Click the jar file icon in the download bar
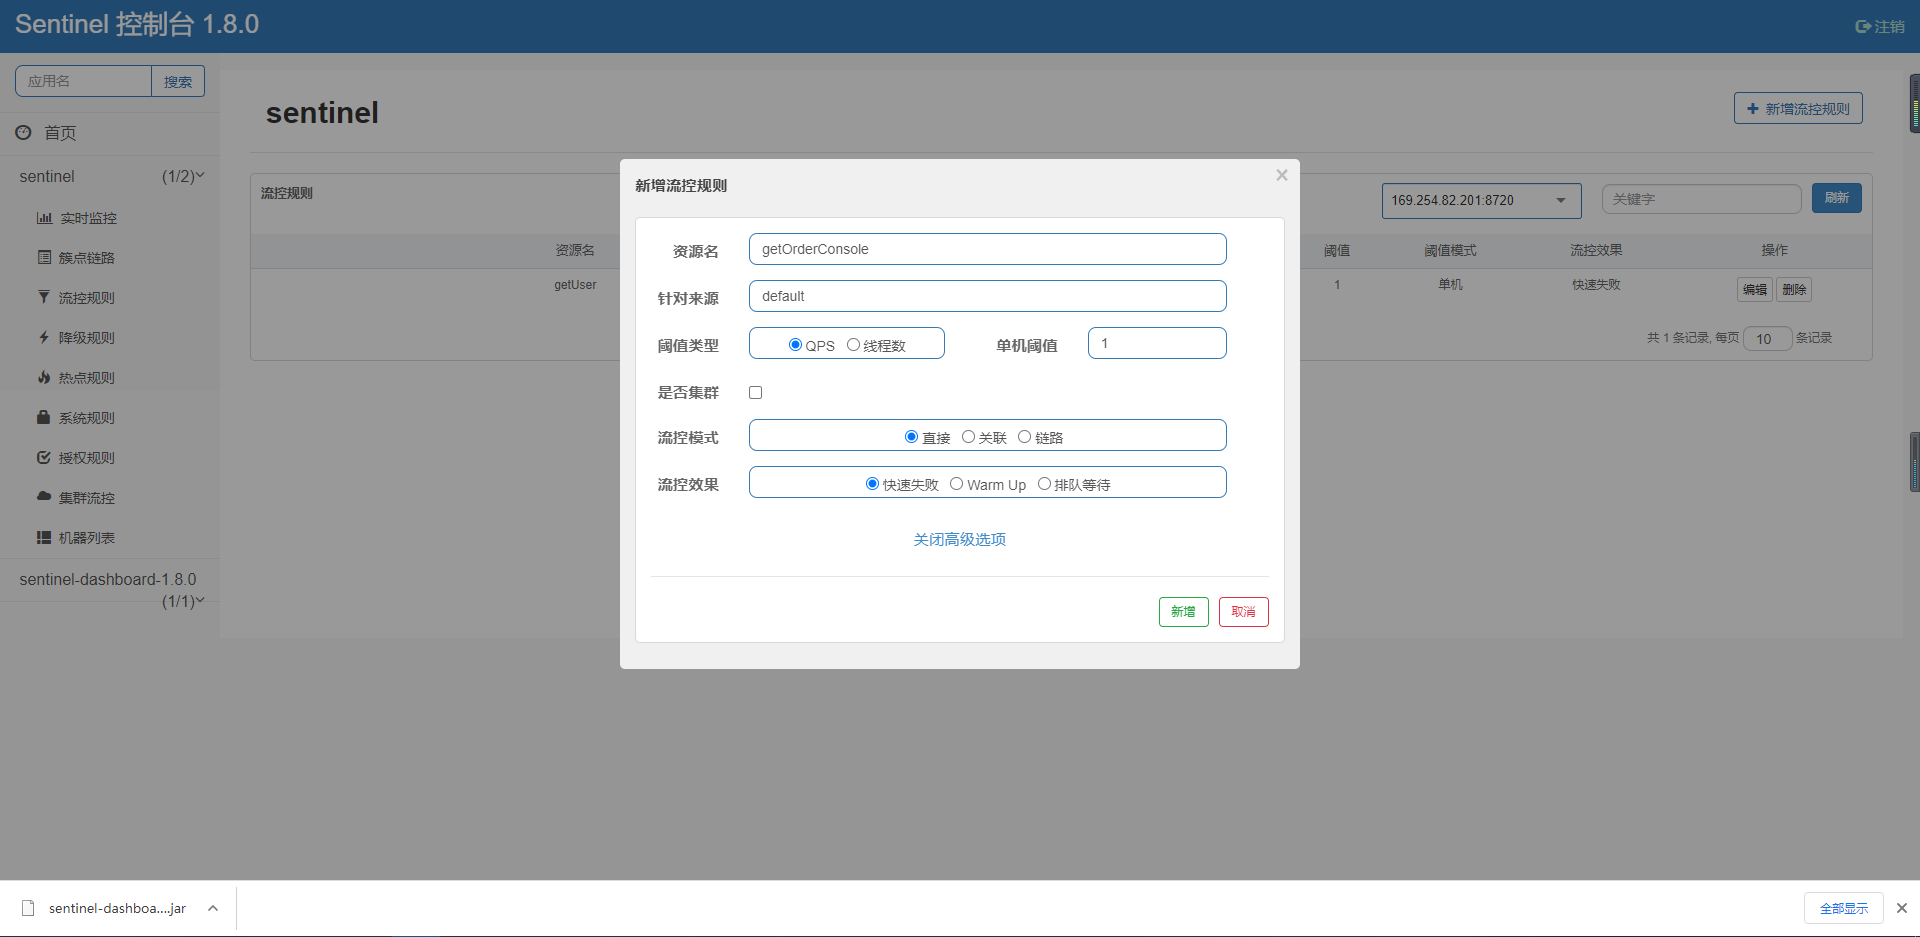The image size is (1920, 937). tap(28, 908)
